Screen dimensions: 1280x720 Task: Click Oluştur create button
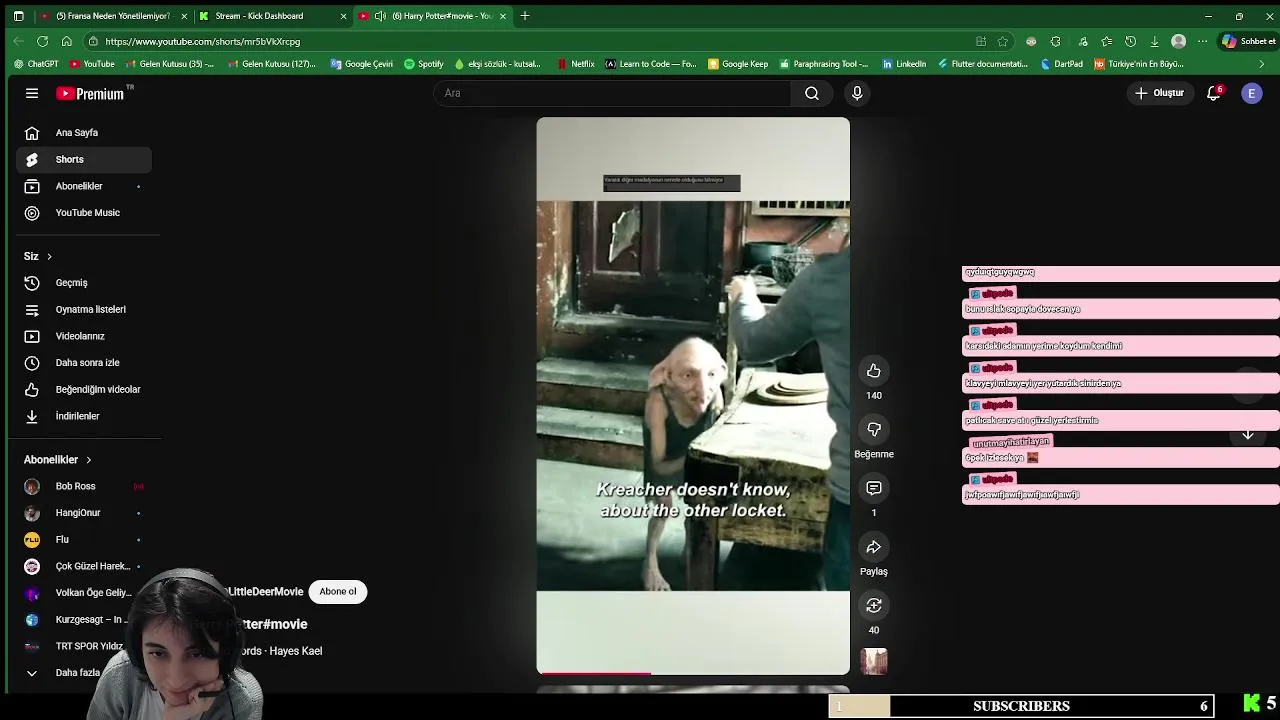1159,93
